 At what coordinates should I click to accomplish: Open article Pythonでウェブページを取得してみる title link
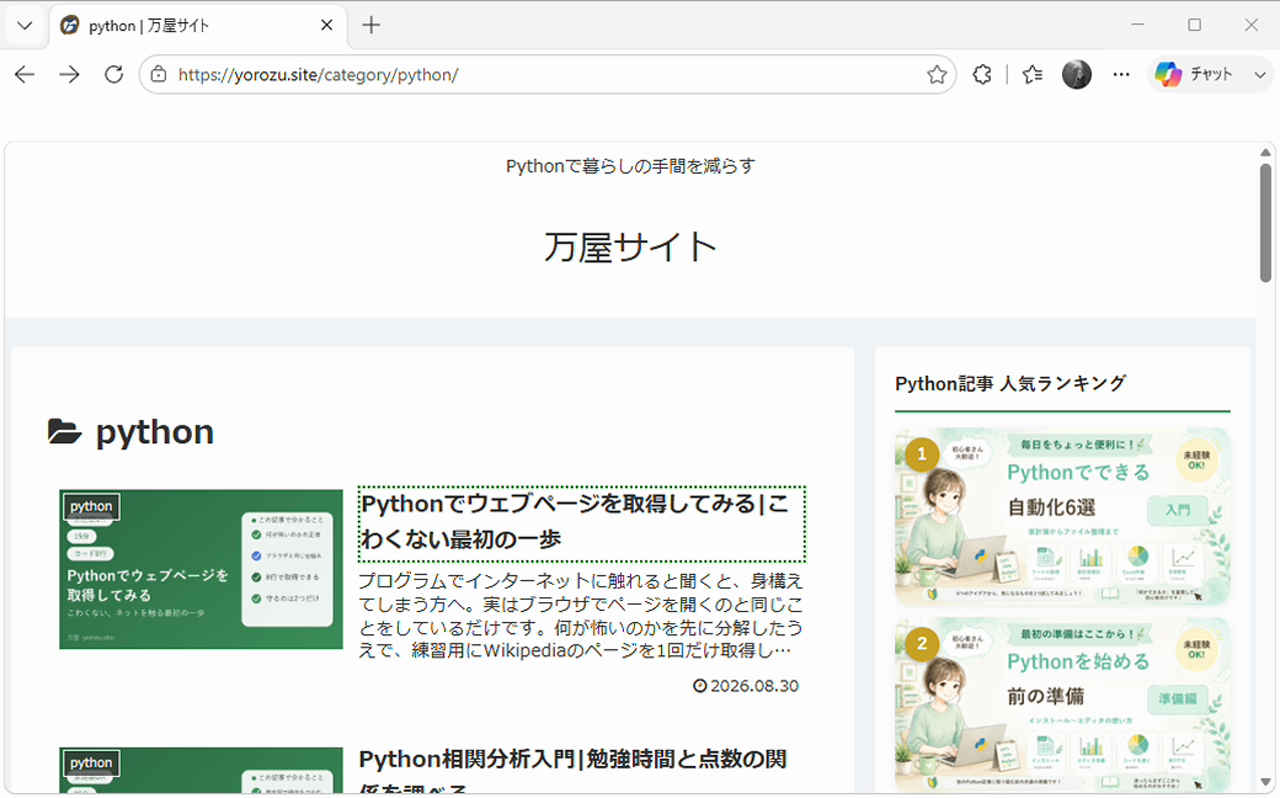(581, 522)
